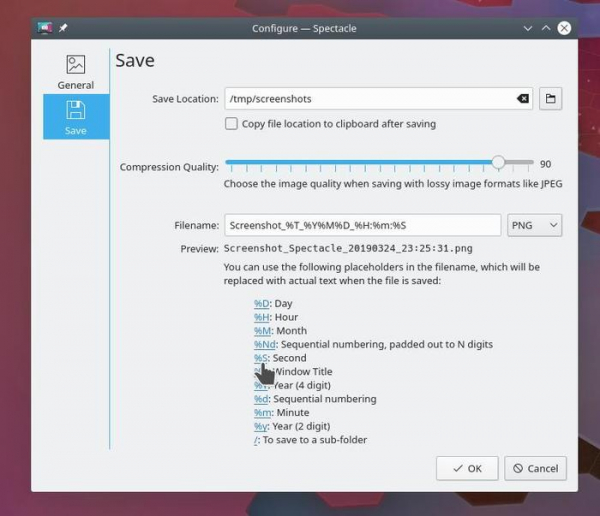The image size is (600, 516).
Task: Minimize the Configure window
Action: point(528,28)
